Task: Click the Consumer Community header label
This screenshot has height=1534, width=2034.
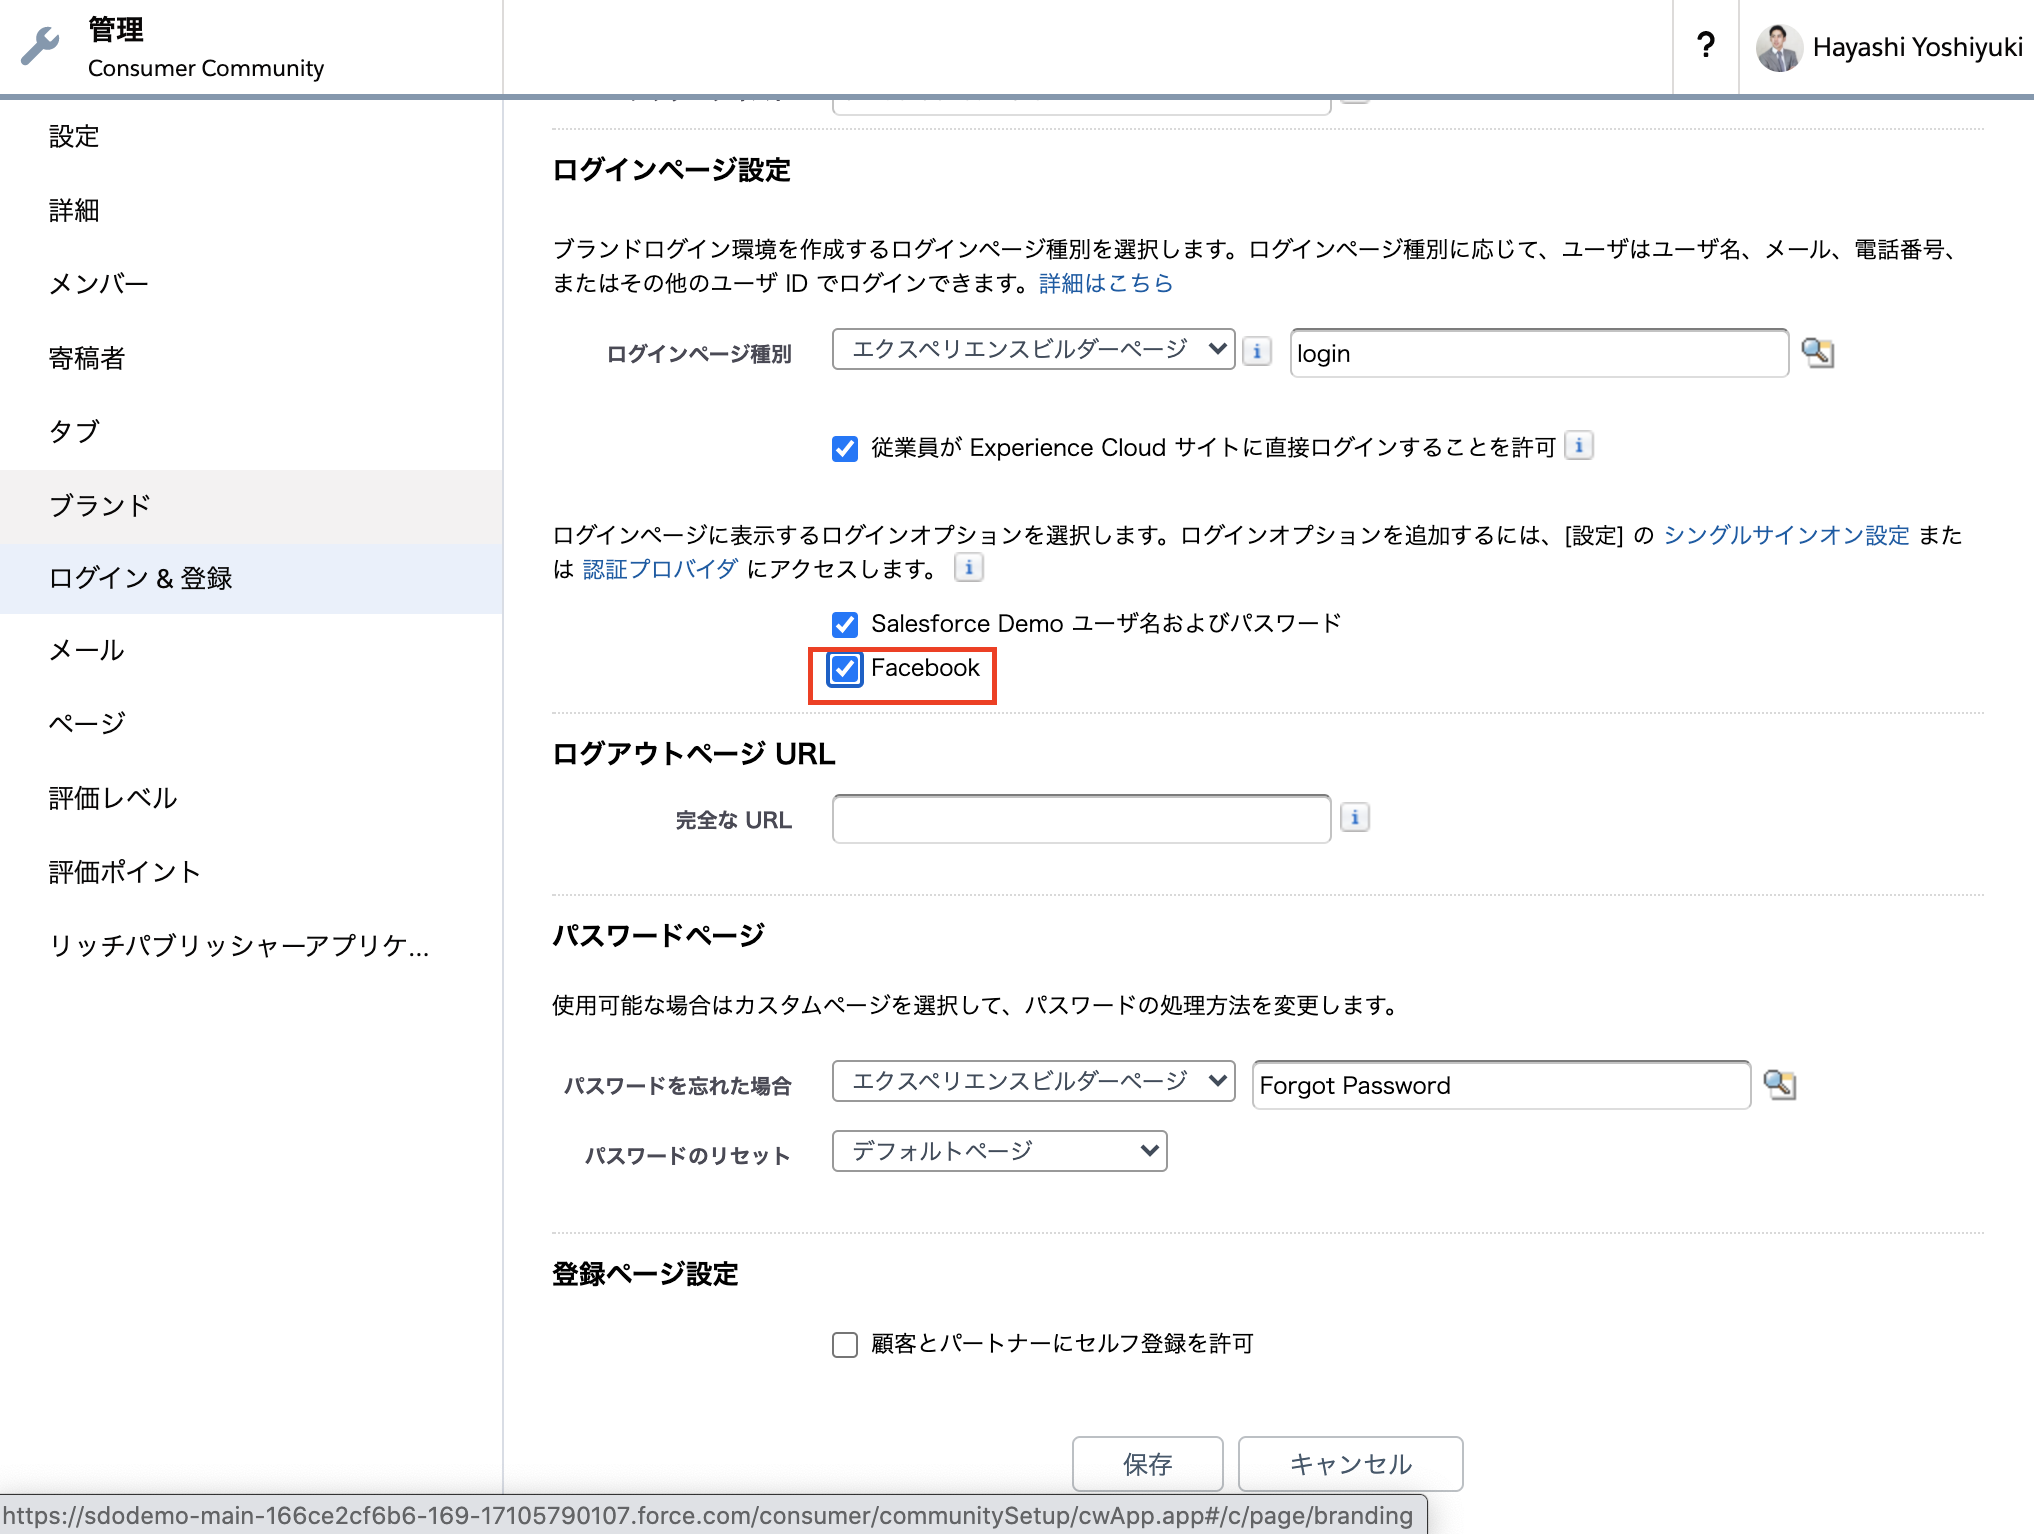Action: [206, 68]
